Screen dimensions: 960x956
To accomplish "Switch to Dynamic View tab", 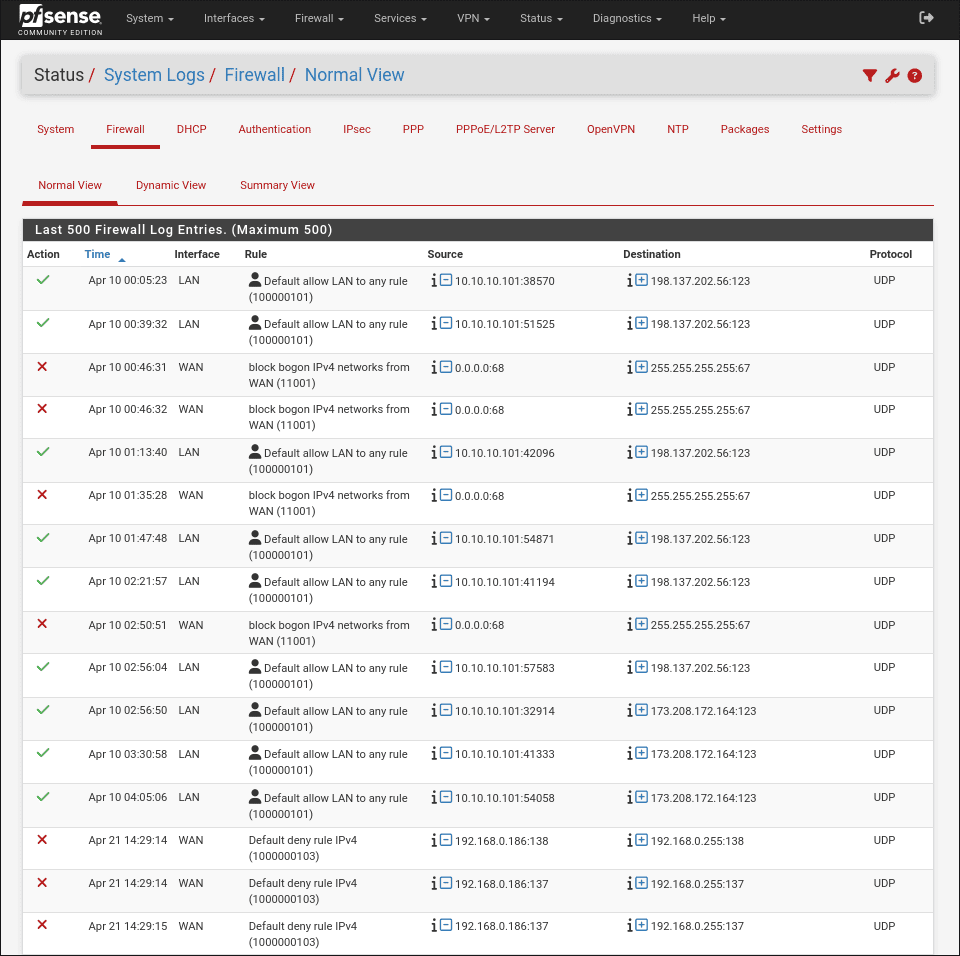I will tap(171, 185).
